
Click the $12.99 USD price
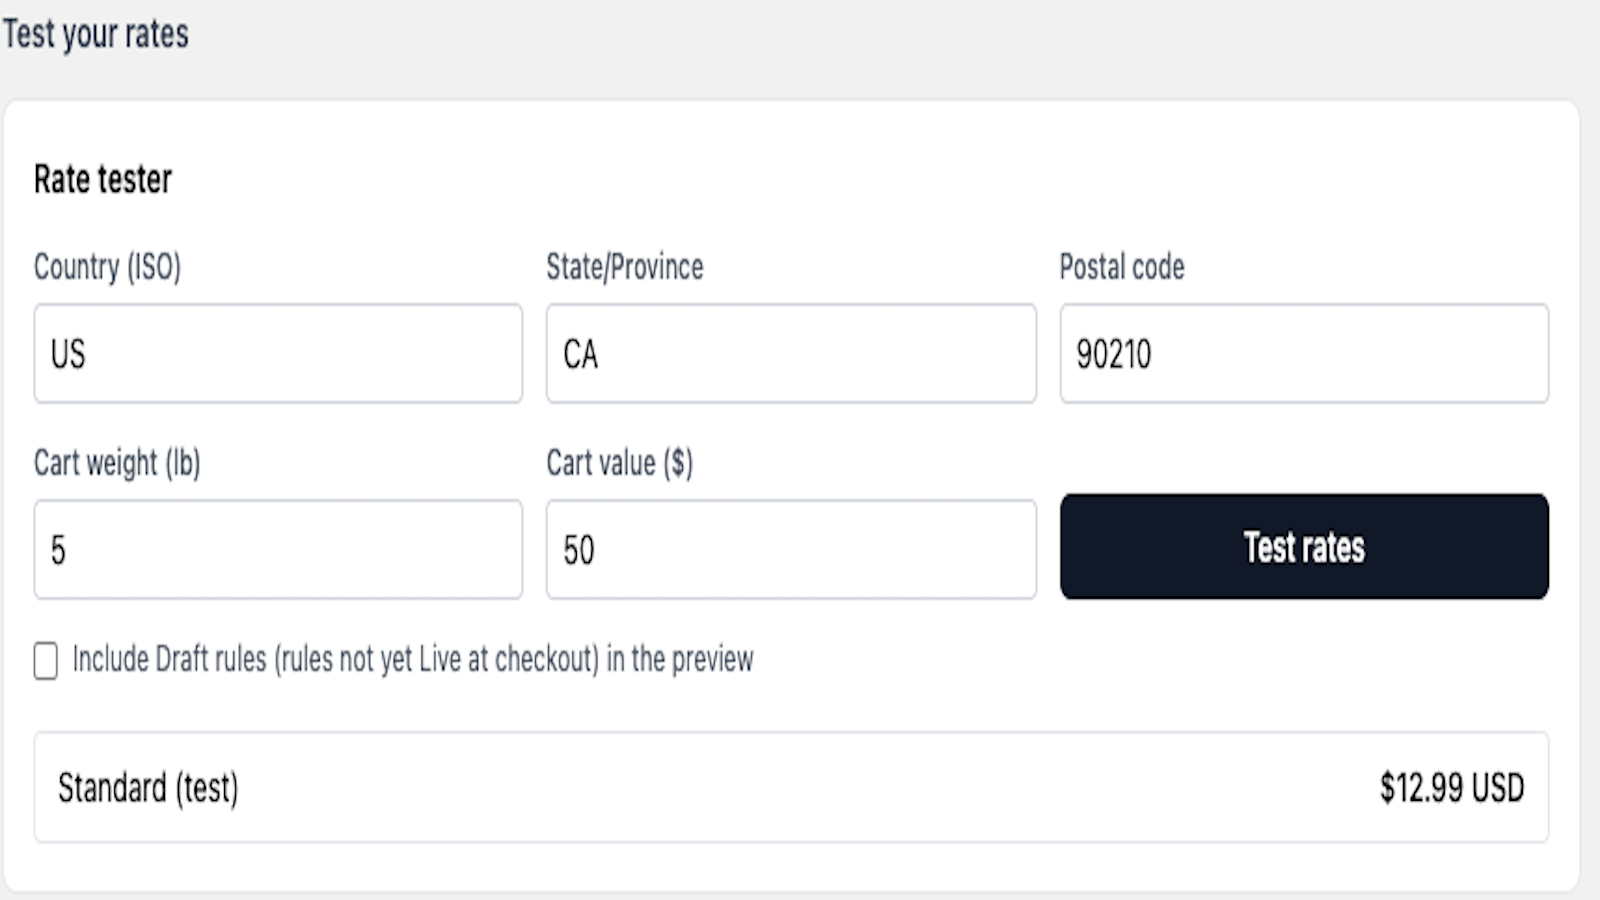pos(1452,788)
